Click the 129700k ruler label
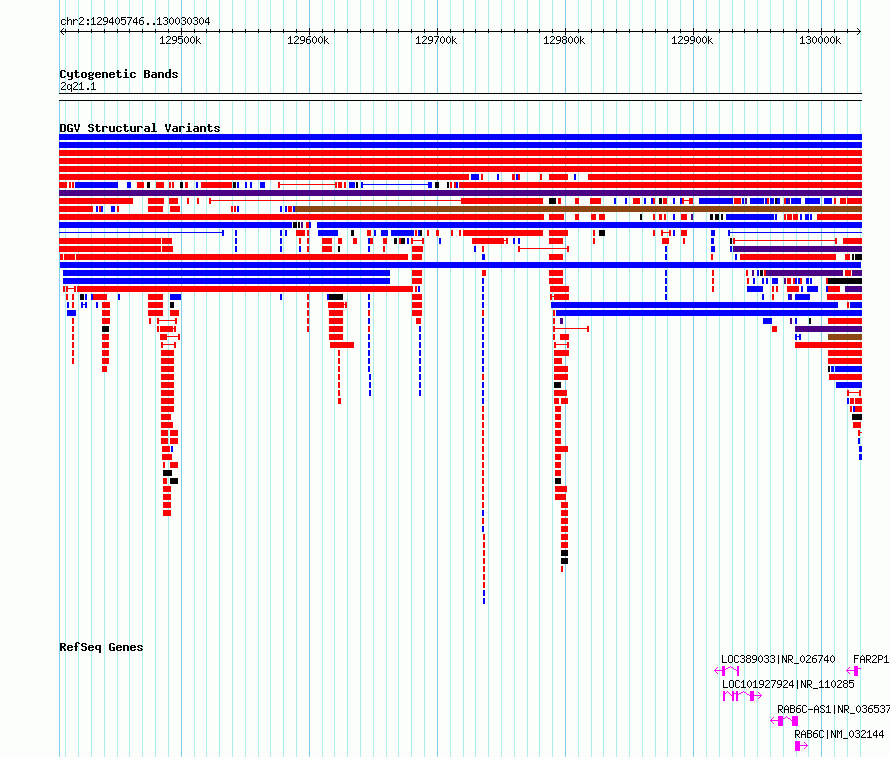 click(436, 40)
